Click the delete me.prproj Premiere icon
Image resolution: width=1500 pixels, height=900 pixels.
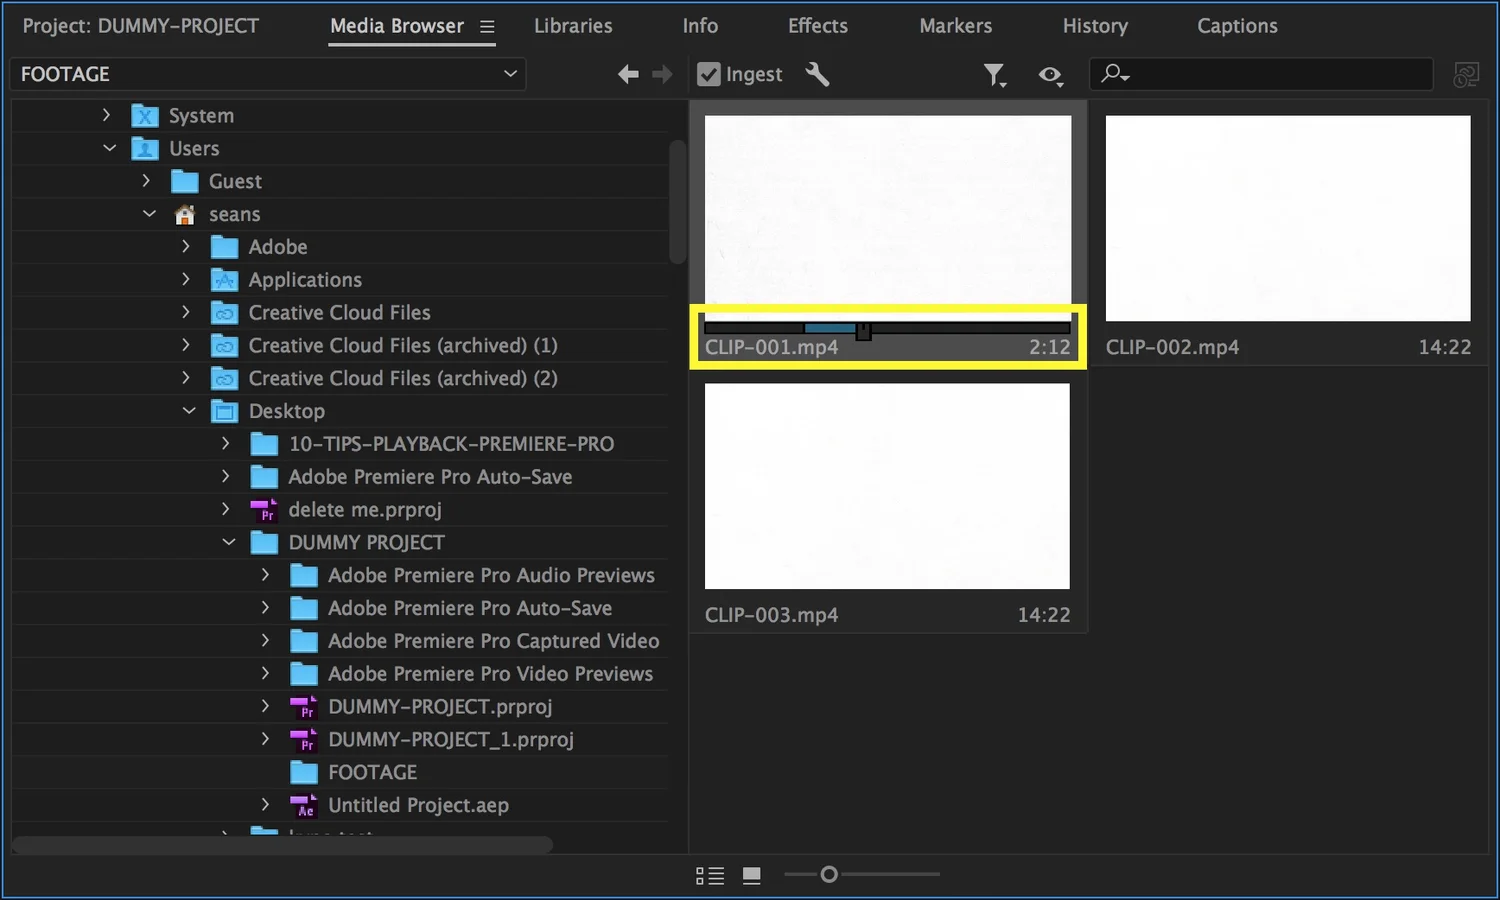[264, 510]
